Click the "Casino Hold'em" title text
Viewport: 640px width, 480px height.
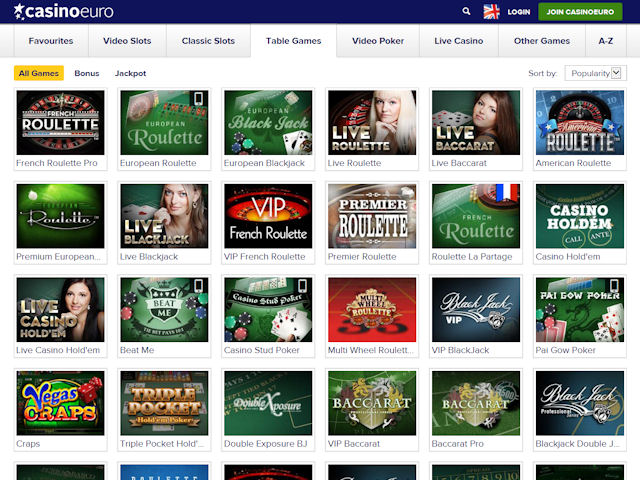tap(568, 257)
